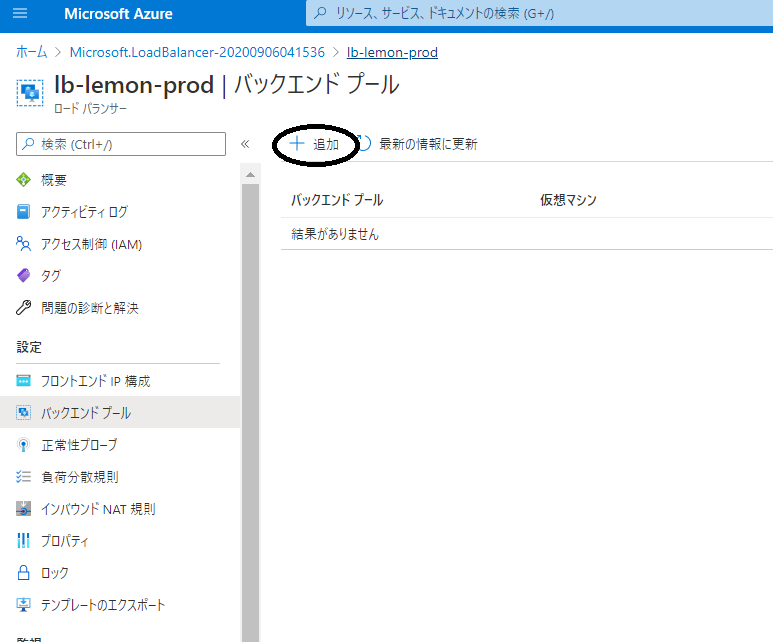
Task: Click the アクセス制御 (IAM) people icon
Action: click(x=23, y=244)
